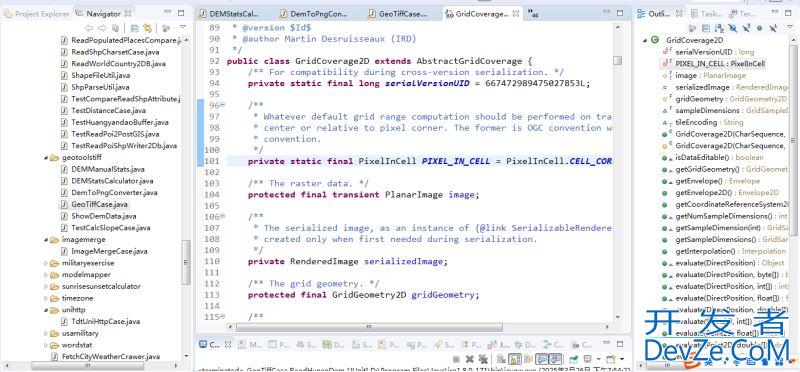Collapse the comment fold at line 106
The height and width of the screenshot is (372, 800).
[x=222, y=216]
